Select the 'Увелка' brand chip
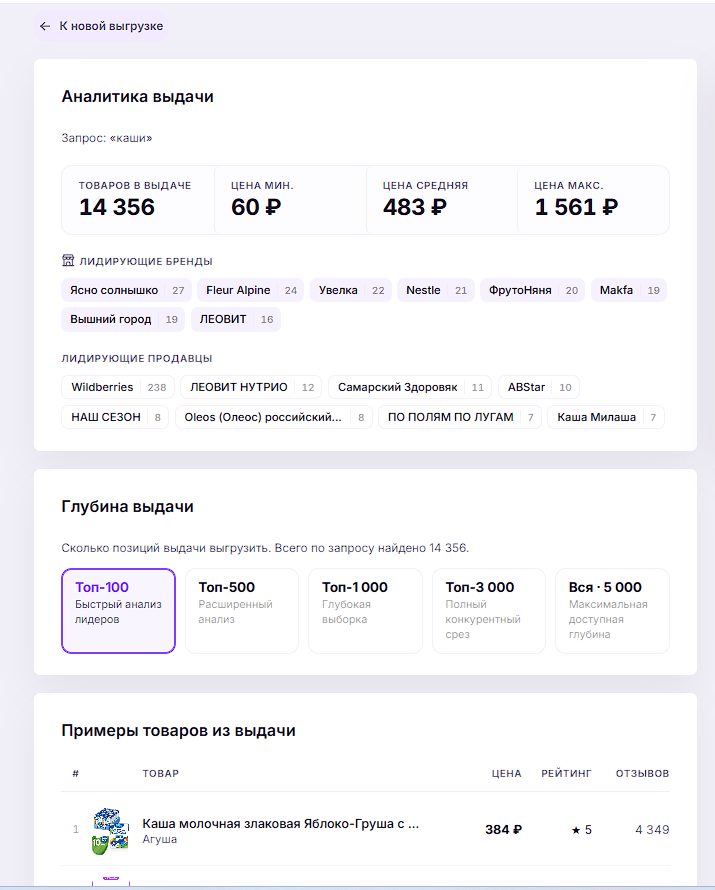The width and height of the screenshot is (715, 890). [x=351, y=290]
